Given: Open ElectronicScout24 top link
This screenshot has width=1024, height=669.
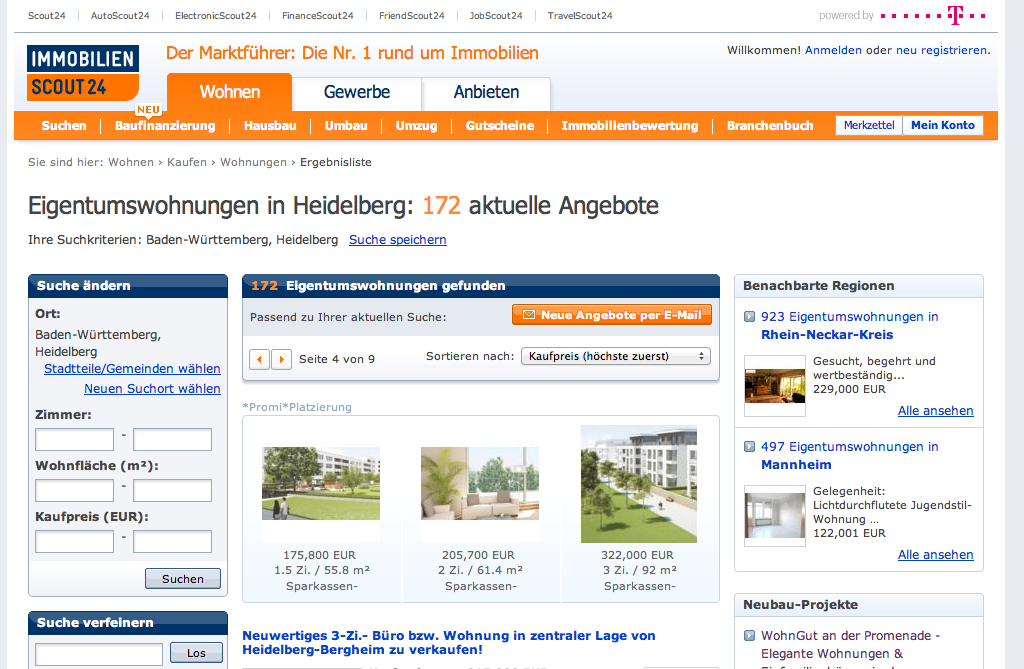Looking at the screenshot, I should coord(216,16).
